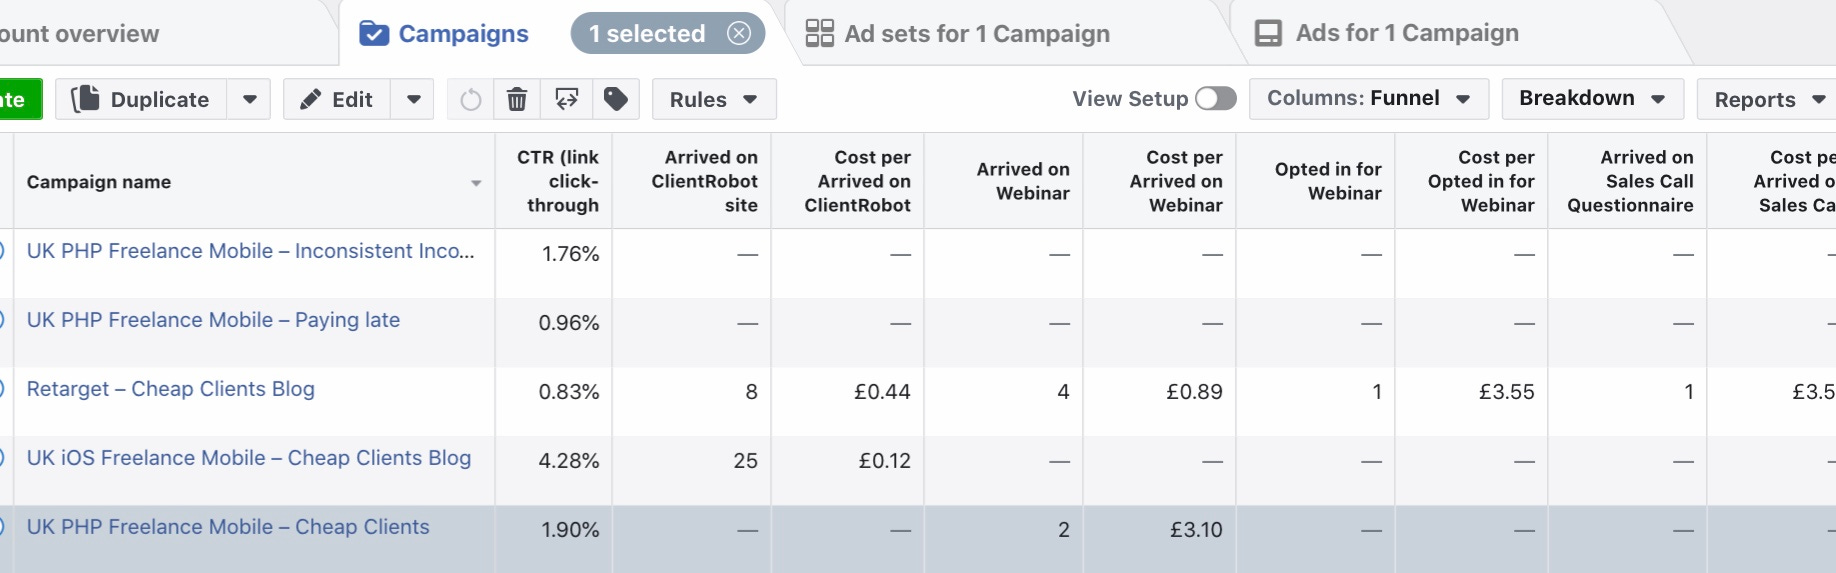
Task: Expand the Breakdown dropdown
Action: tap(1592, 98)
